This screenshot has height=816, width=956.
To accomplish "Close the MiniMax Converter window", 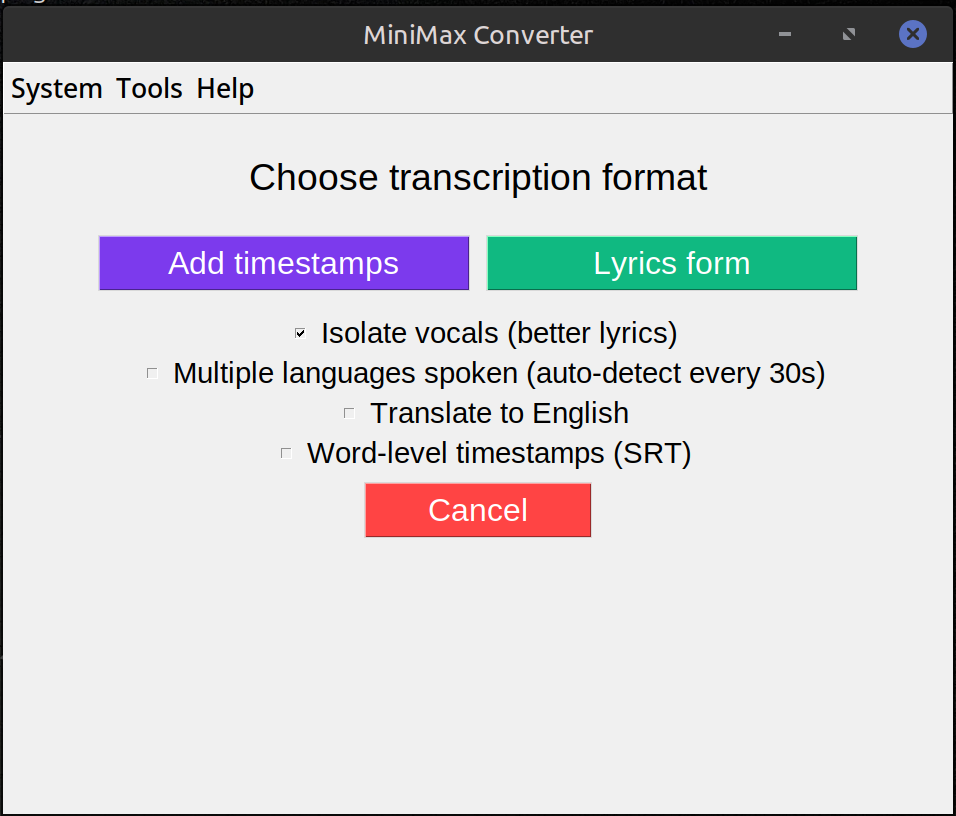I will (x=913, y=34).
